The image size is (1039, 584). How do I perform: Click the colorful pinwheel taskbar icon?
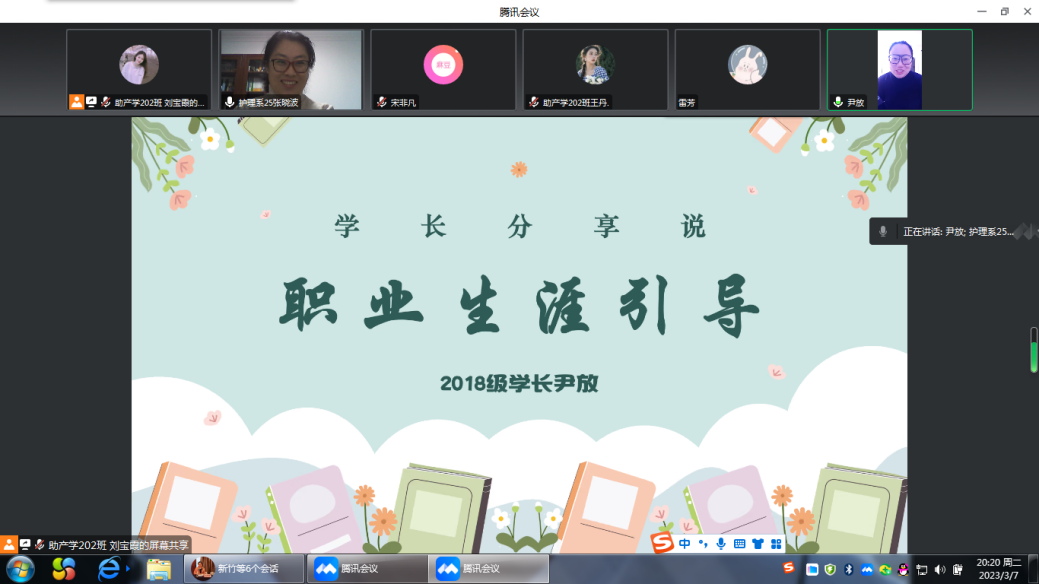(64, 569)
